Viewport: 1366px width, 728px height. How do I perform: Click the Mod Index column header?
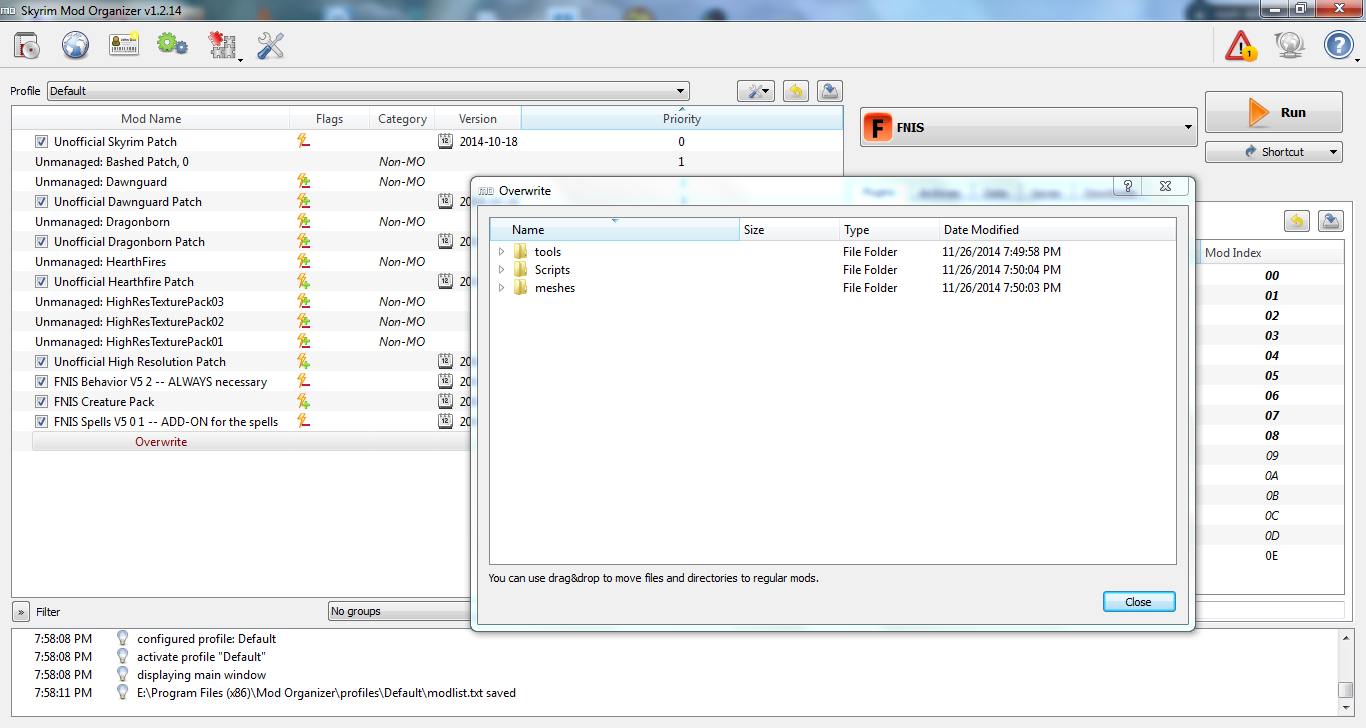(x=1271, y=253)
